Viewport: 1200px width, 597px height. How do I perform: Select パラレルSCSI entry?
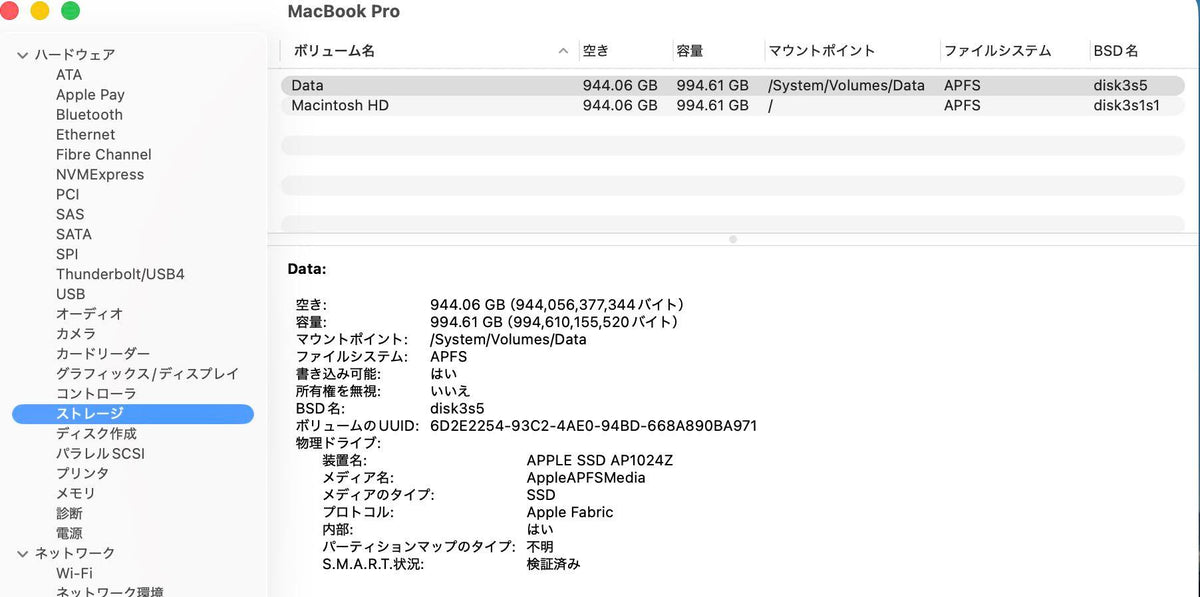[100, 454]
